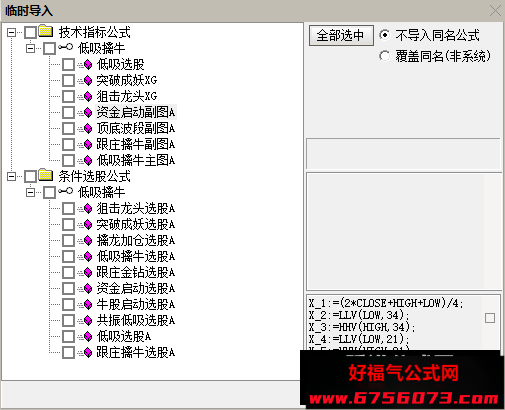
Task: Collapse the 技术指标公式 tree node
Action: pos(11,32)
